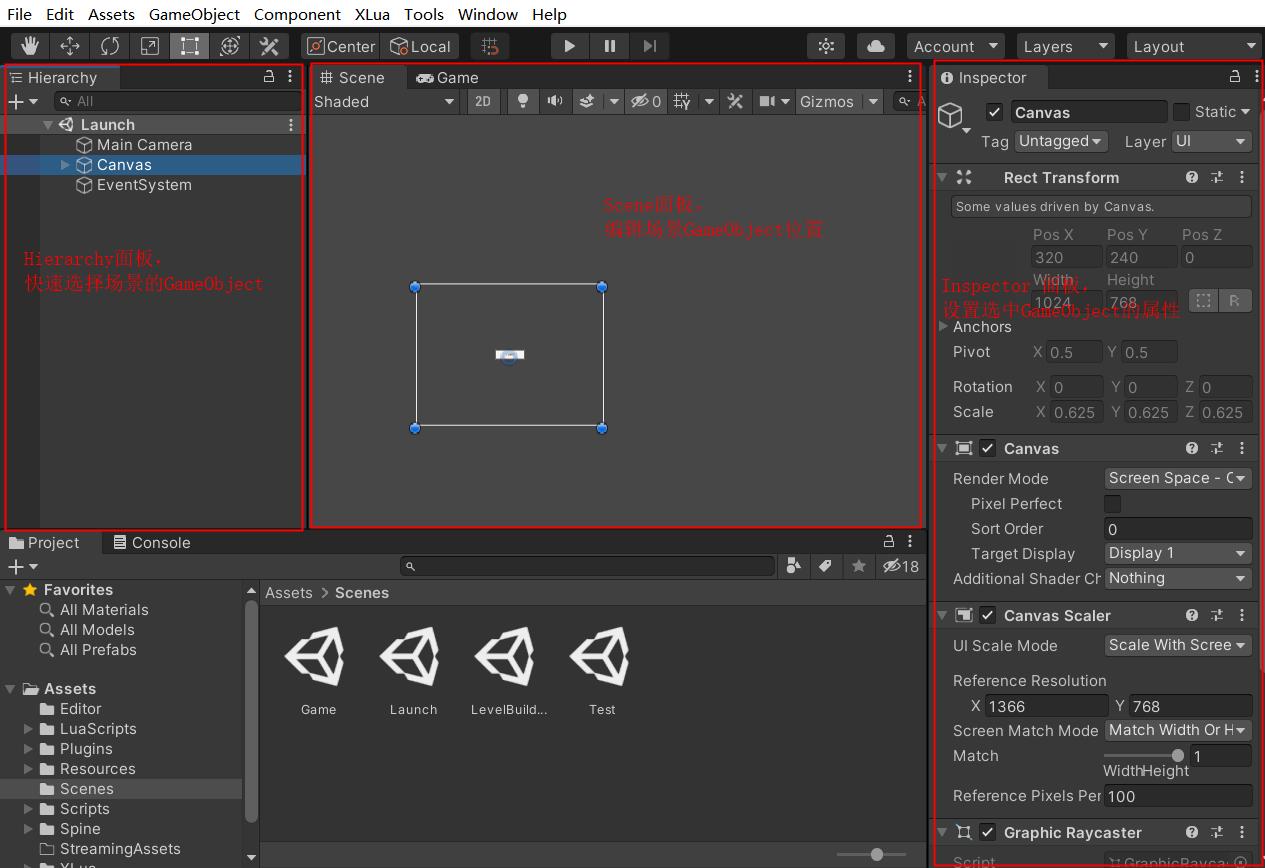Toggle Pixel Perfect checkbox
Viewport: 1265px width, 868px height.
coord(1112,503)
